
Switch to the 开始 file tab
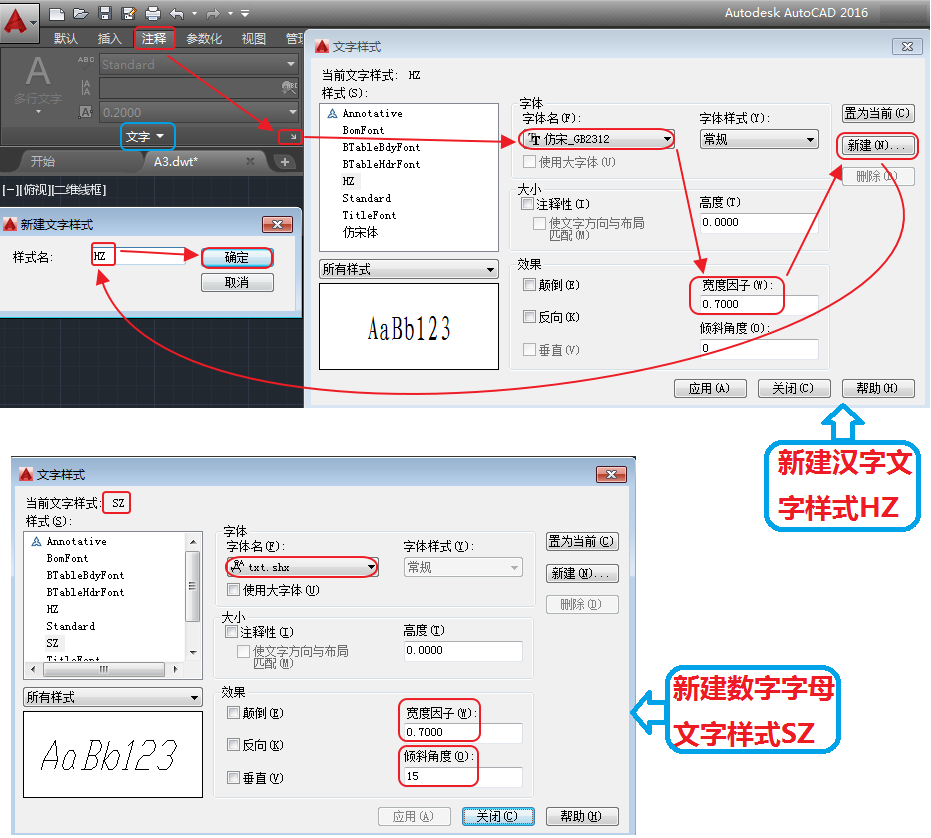click(43, 161)
